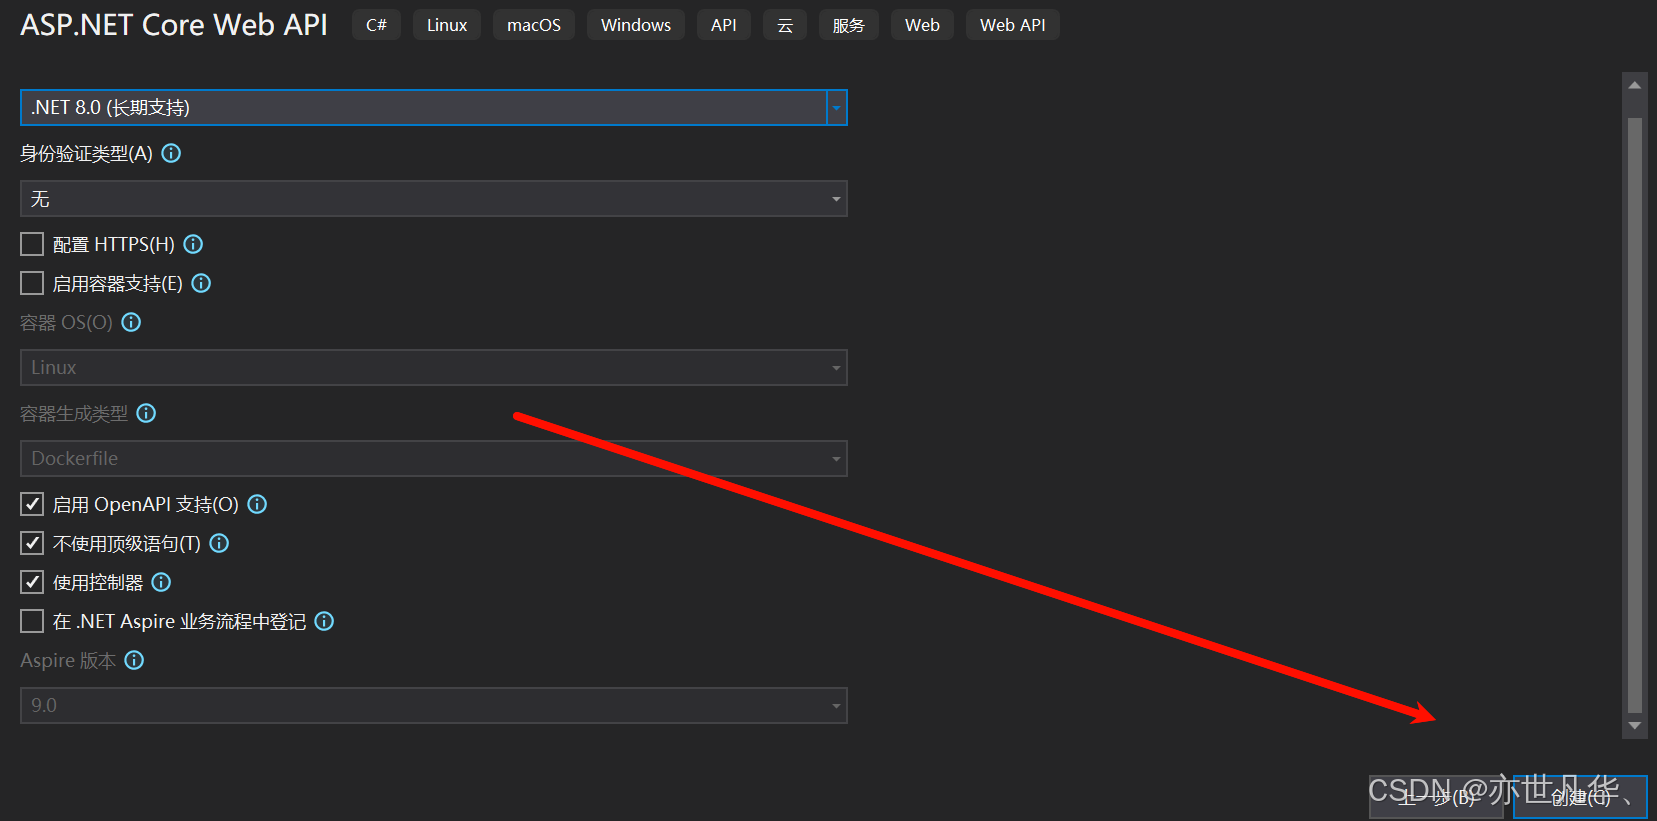Uncheck the 启用 OpenAPI 支持(O) checkbox
Image resolution: width=1657 pixels, height=821 pixels.
pos(32,504)
